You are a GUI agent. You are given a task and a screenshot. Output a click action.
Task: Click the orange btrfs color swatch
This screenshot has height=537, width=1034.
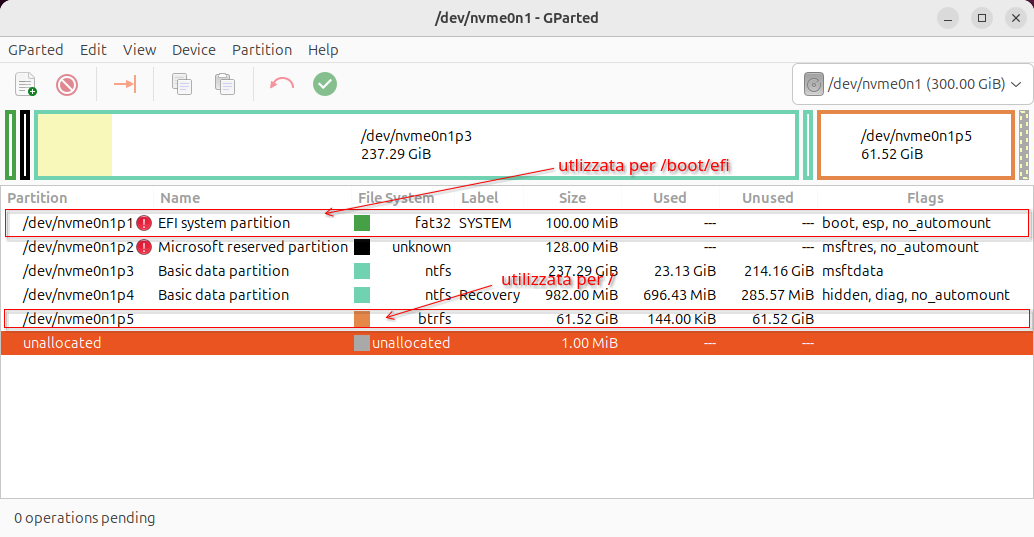[x=362, y=319]
